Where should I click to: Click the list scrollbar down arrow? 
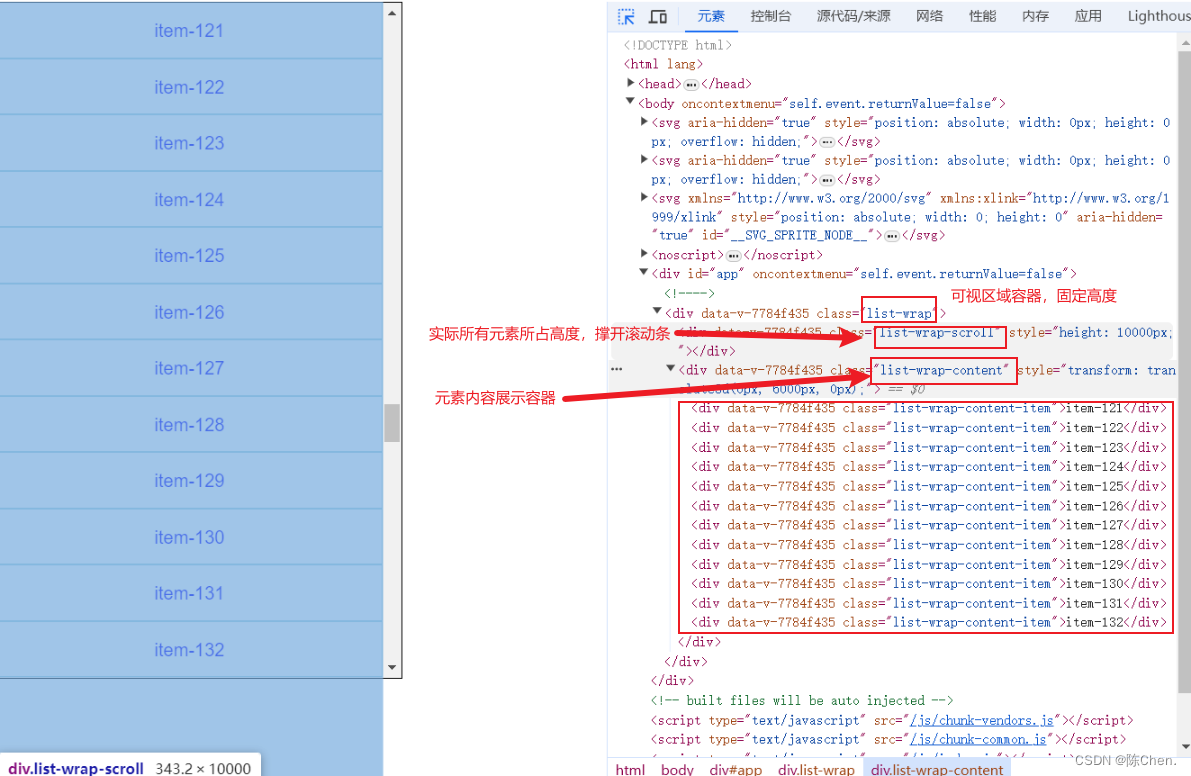[x=392, y=667]
